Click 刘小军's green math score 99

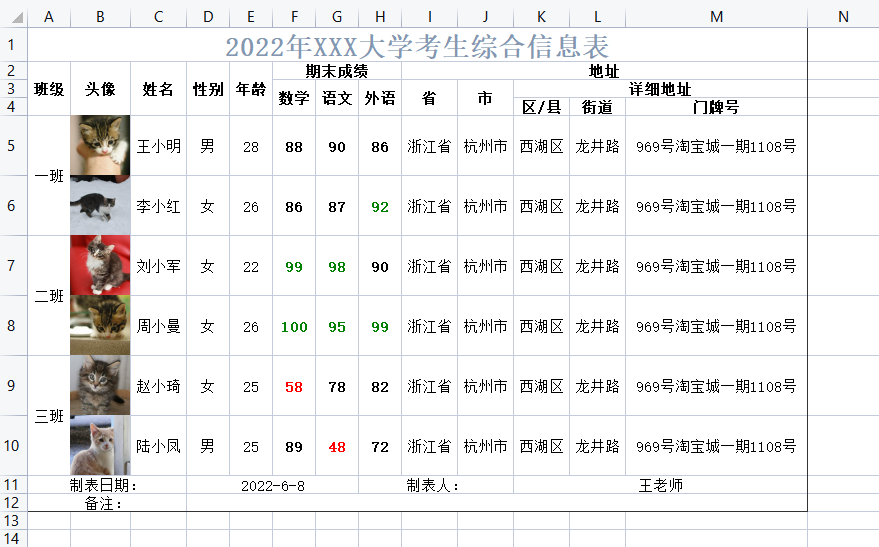coord(294,266)
